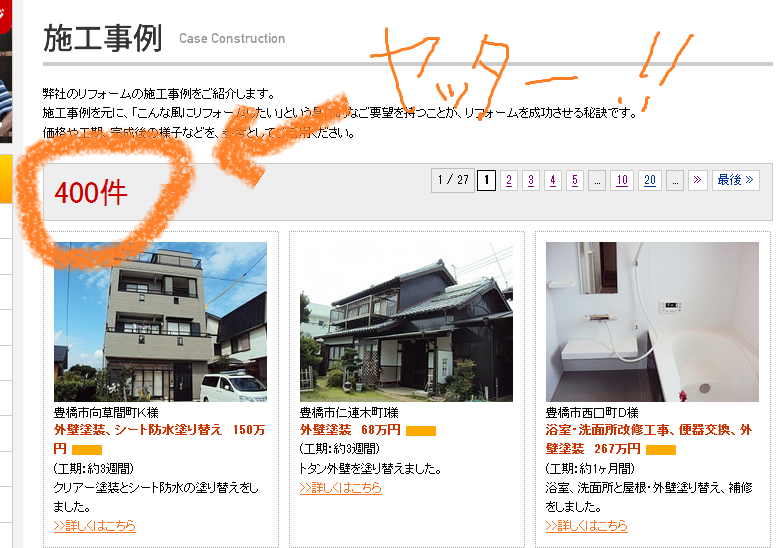Click the next page » arrow
Screen dimensions: 778x548
(697, 180)
